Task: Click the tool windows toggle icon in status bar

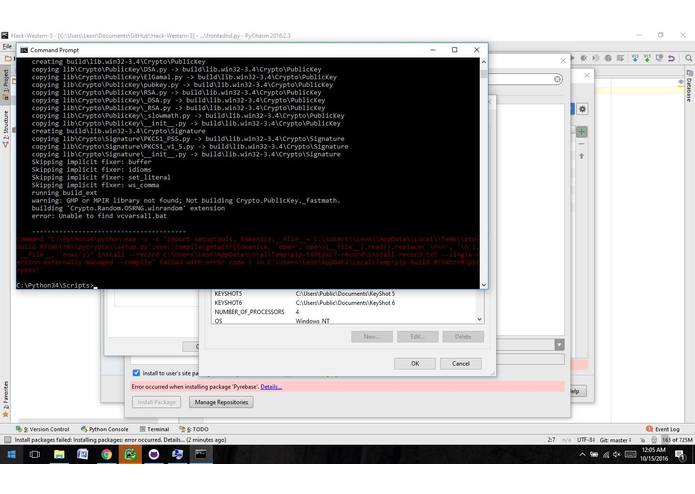Action: [x=8, y=440]
